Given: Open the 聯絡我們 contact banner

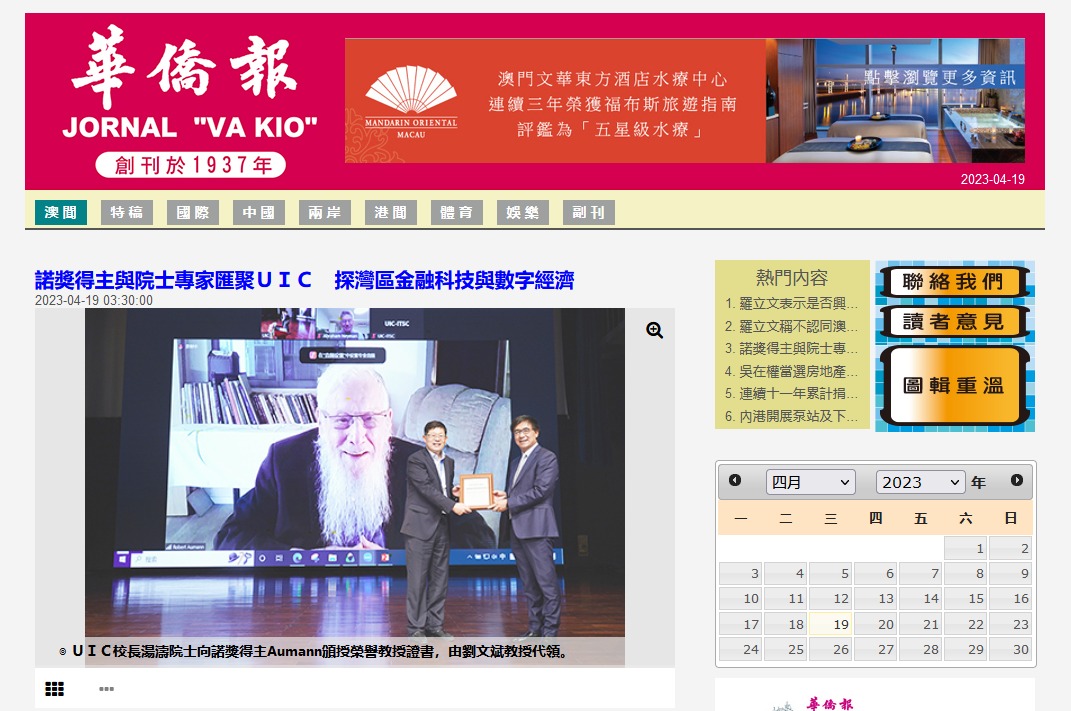Looking at the screenshot, I should [953, 282].
